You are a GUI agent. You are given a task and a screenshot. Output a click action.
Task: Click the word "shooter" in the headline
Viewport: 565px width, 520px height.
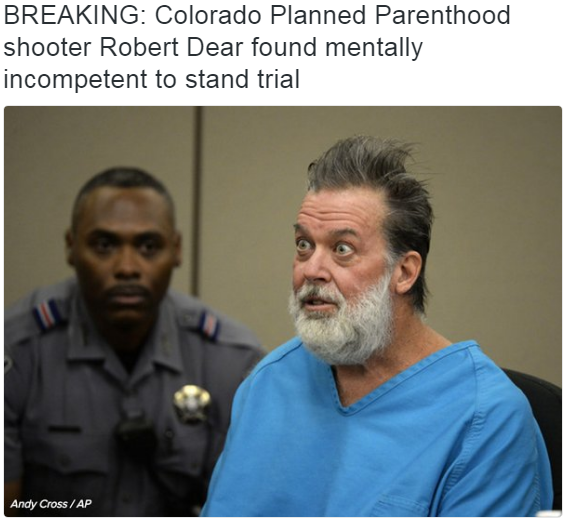point(47,47)
